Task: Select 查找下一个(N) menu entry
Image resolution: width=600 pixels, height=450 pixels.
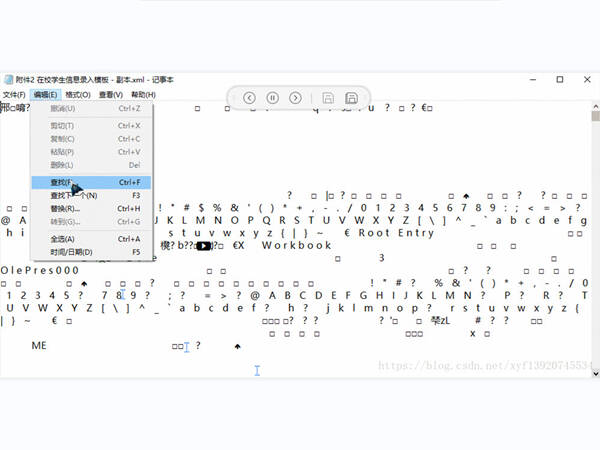Action: 91,196
